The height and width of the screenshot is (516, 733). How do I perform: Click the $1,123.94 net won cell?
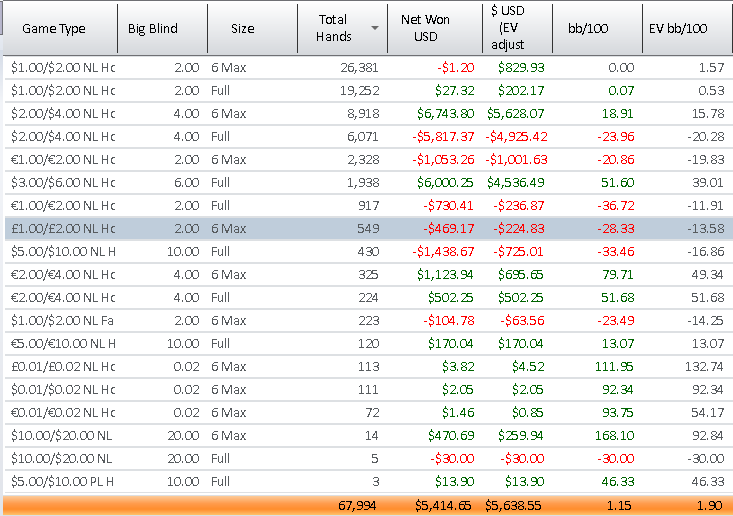tap(445, 274)
